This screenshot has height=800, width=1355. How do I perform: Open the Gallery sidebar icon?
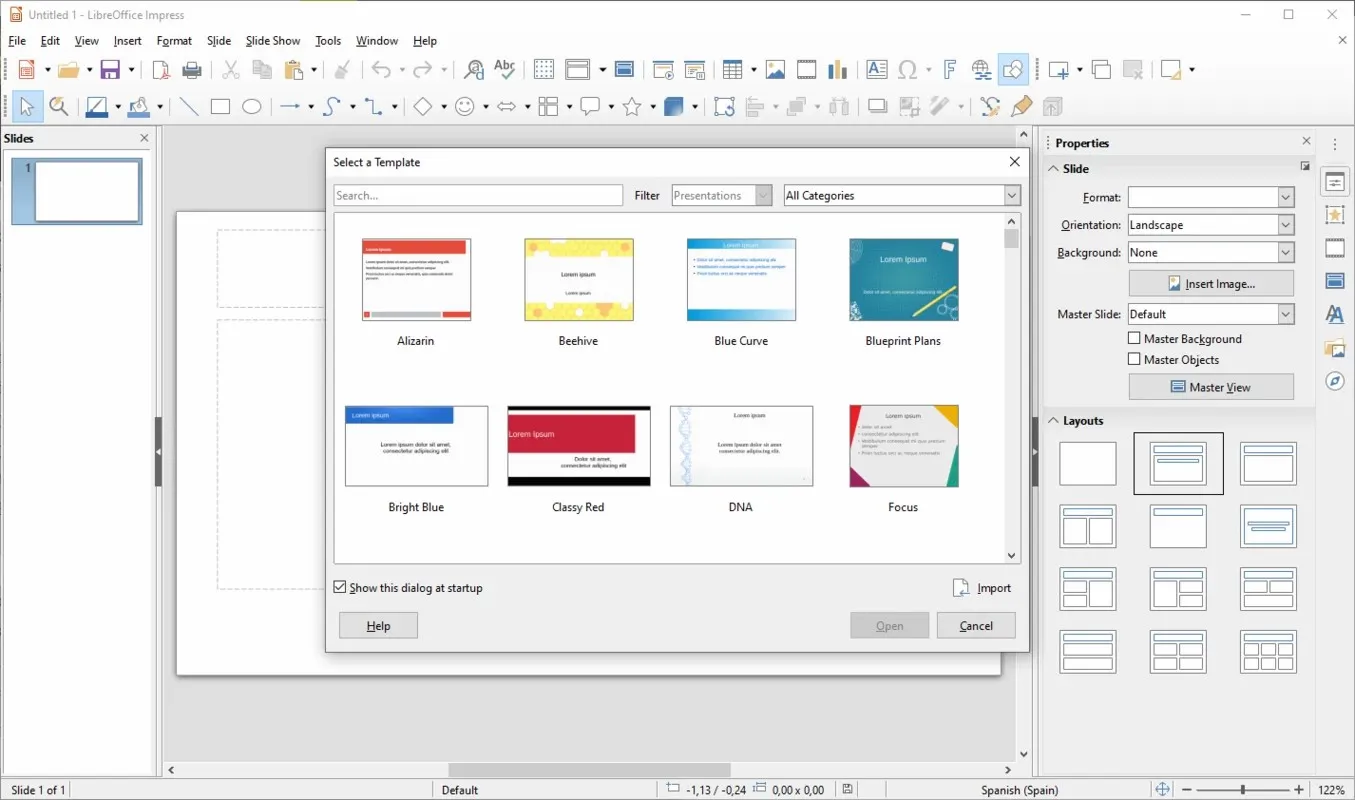coord(1335,348)
